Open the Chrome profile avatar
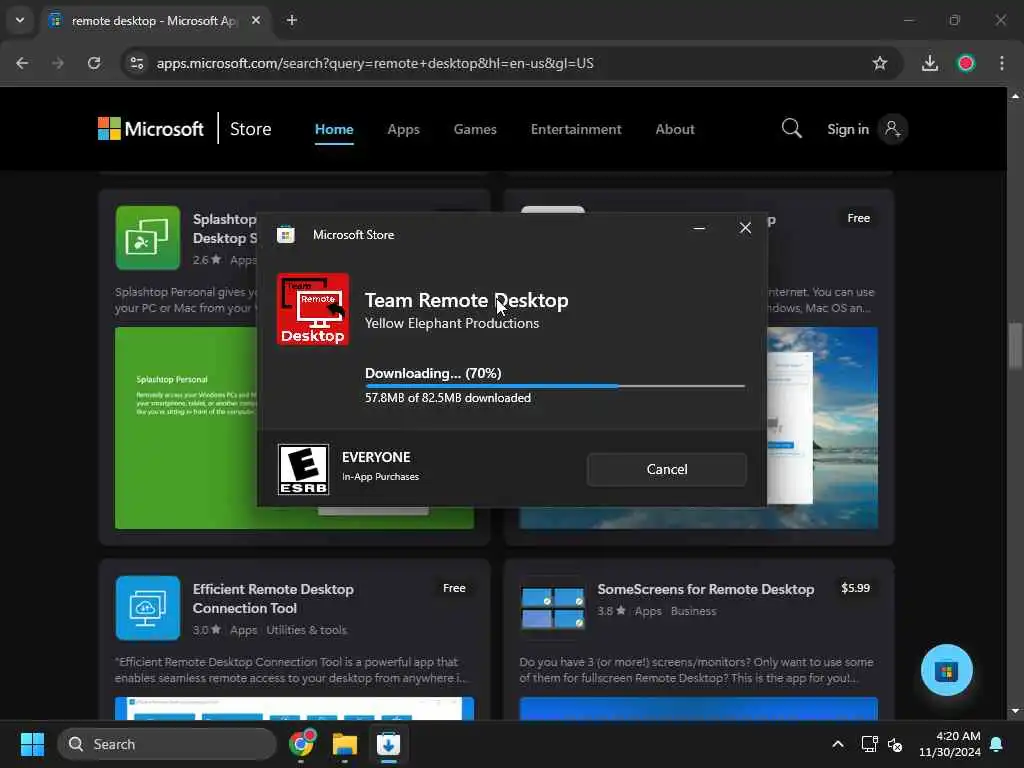 966,63
